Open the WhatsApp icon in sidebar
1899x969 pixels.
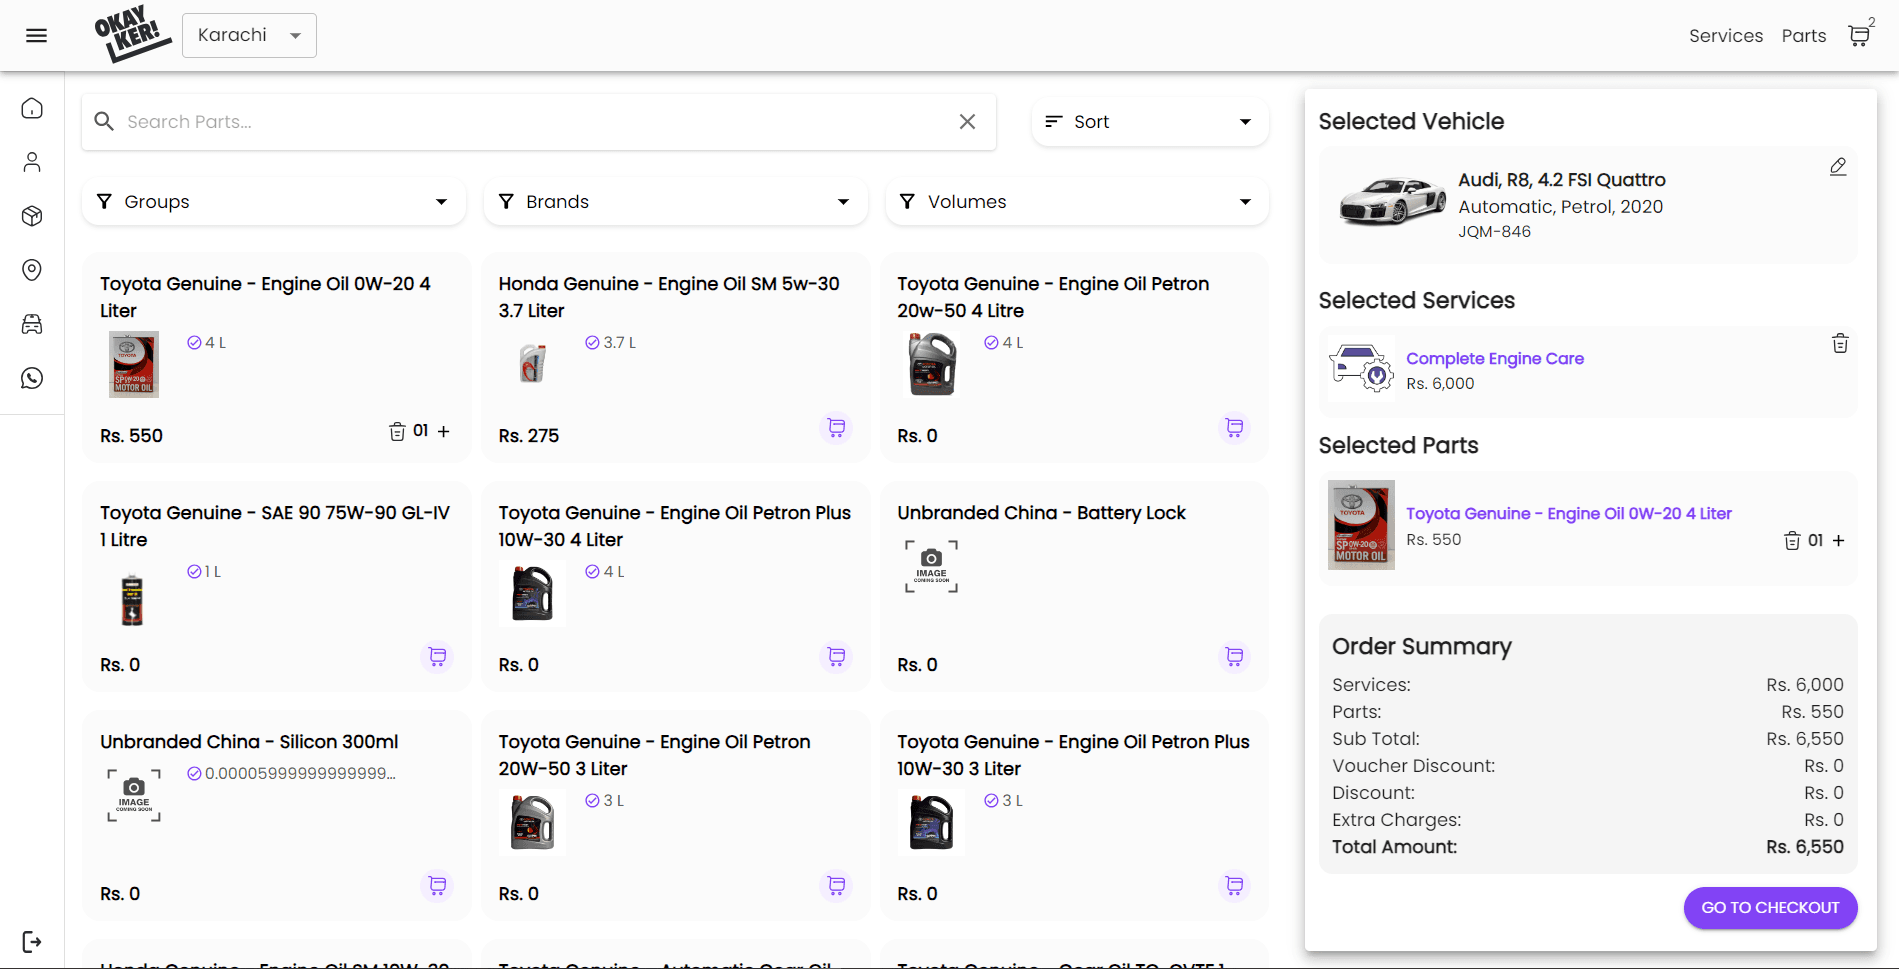coord(32,378)
